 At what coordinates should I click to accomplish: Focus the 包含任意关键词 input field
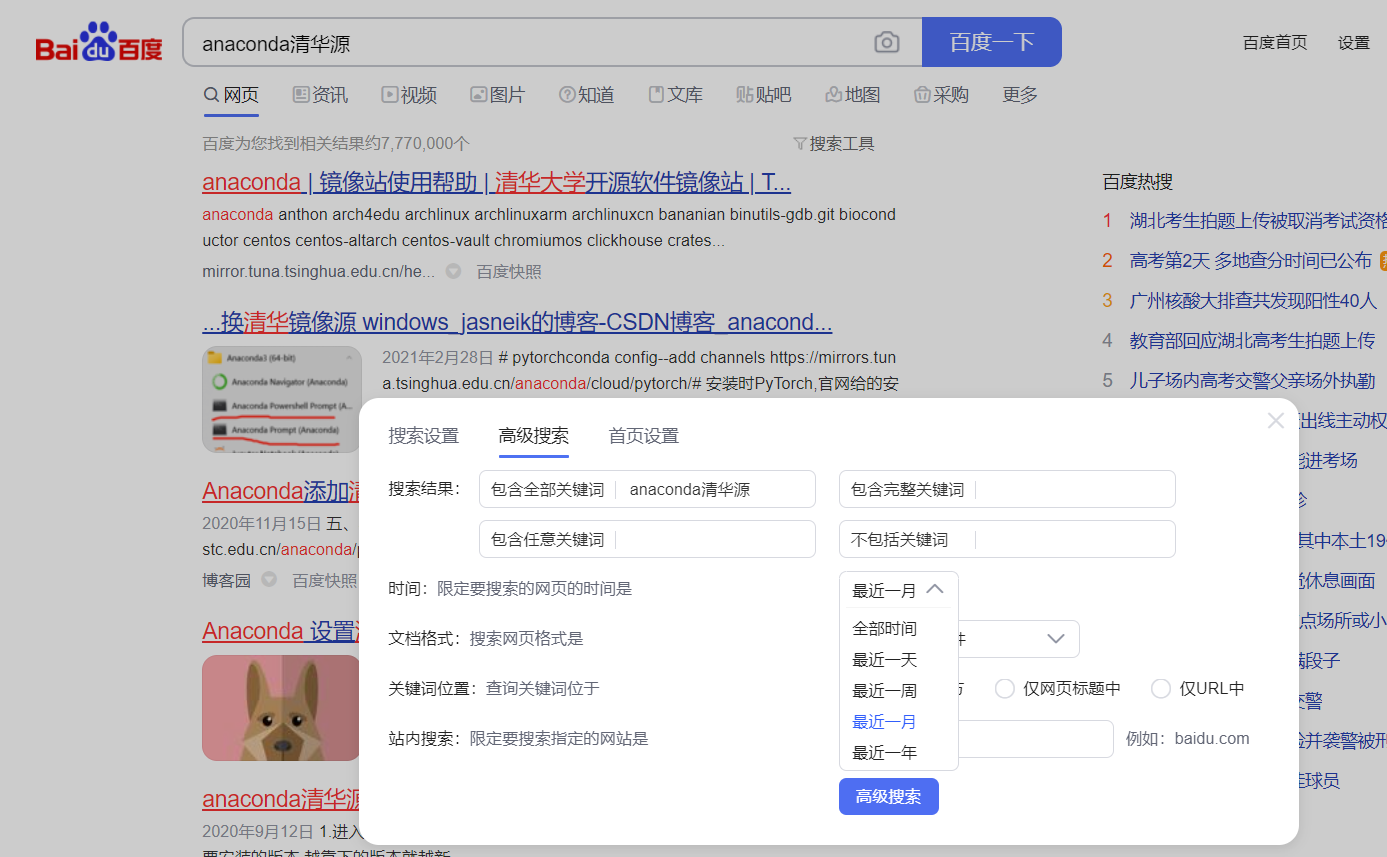(648, 539)
